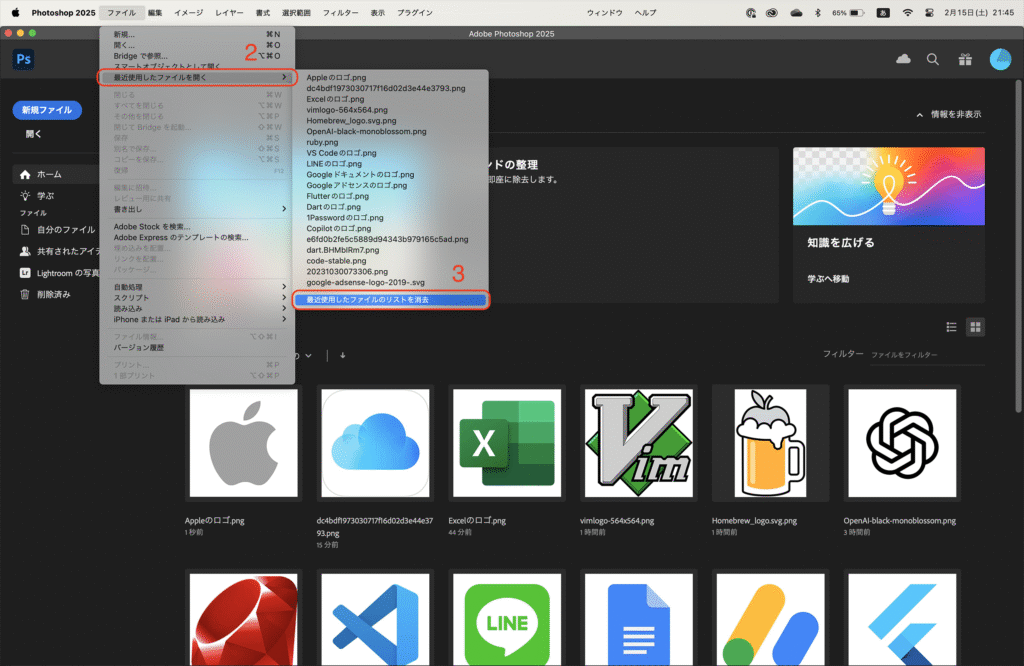1024x666 pixels.
Task: Collapse the 情報を非表示 chevron
Action: click(x=920, y=115)
